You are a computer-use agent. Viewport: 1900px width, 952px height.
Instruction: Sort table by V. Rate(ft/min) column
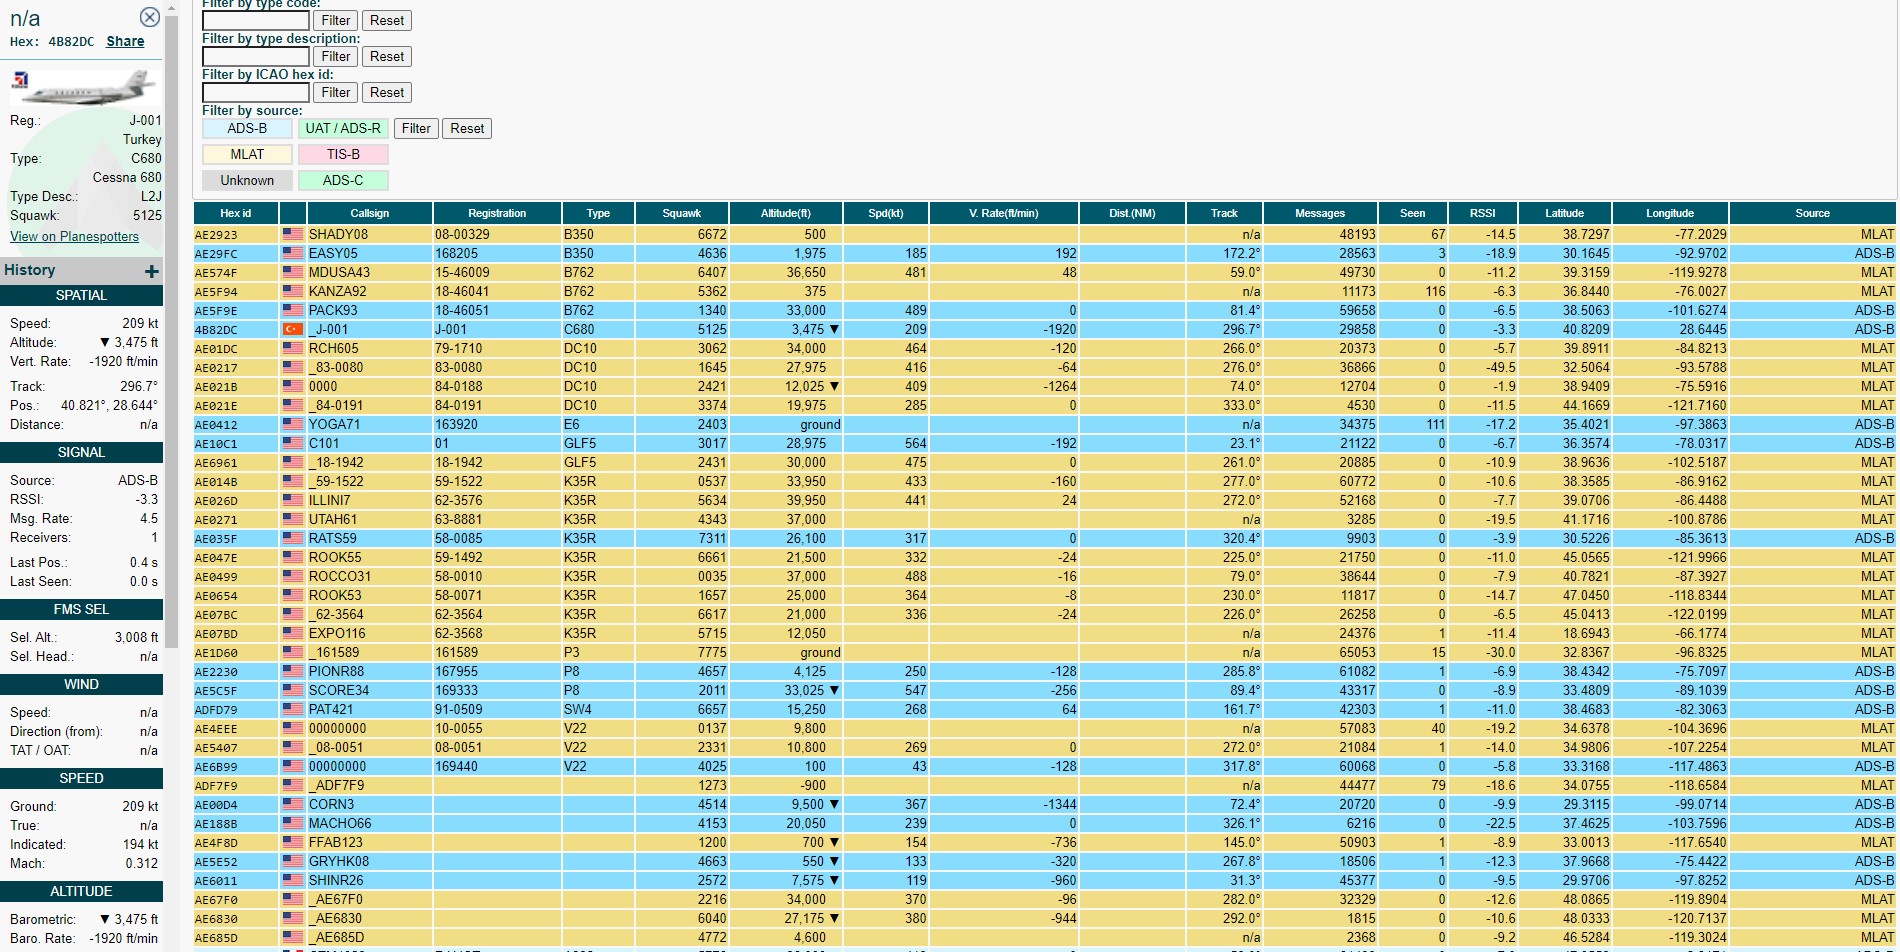1004,213
